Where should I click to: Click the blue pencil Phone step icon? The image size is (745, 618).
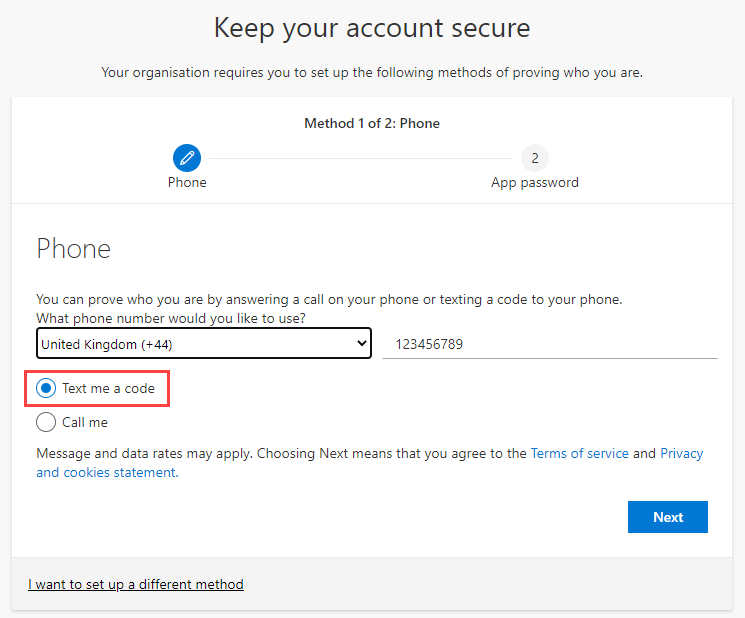tap(187, 158)
